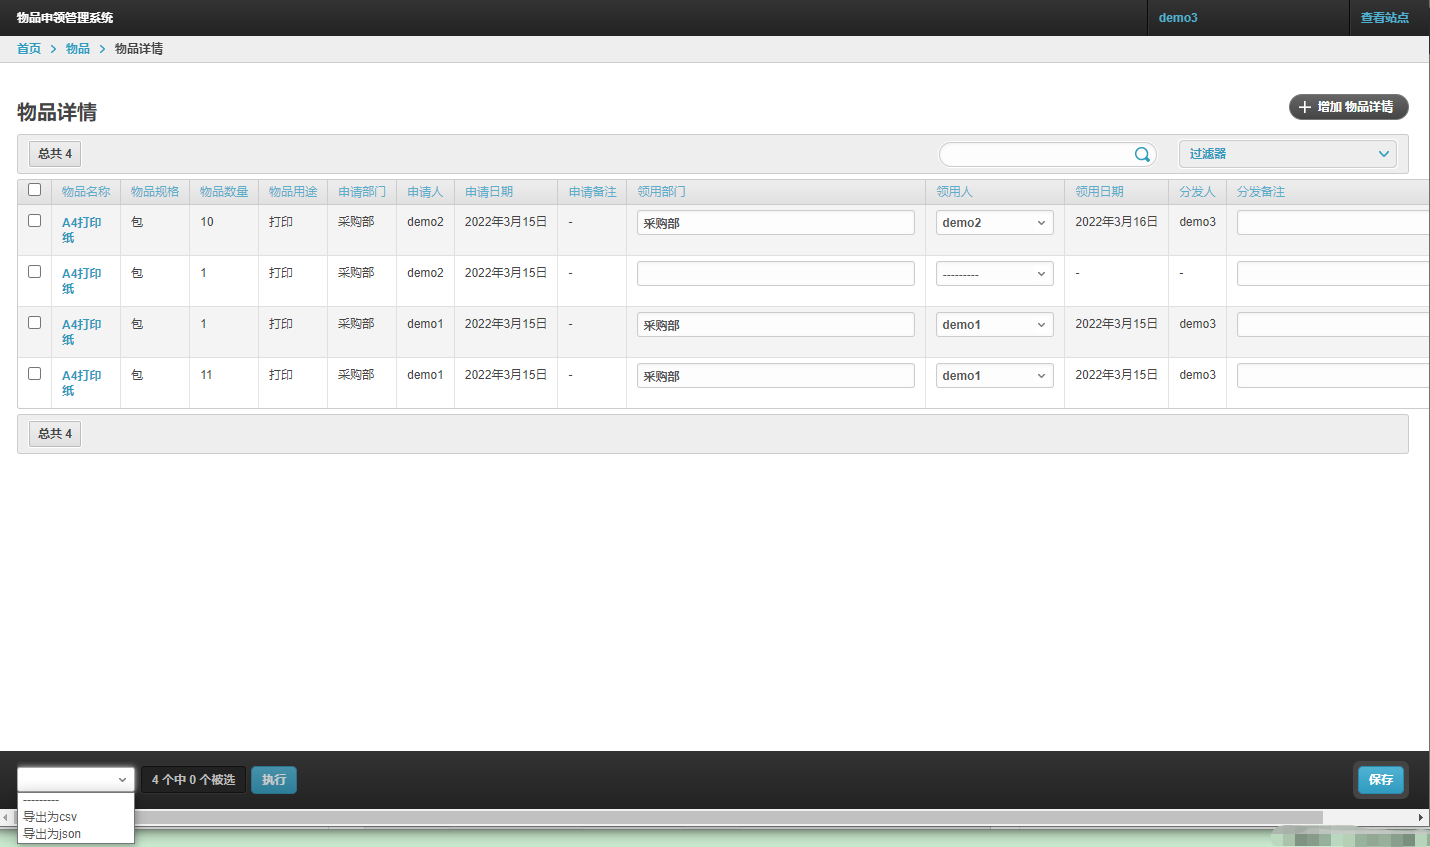Toggle the select-all checkbox in table header
The width and height of the screenshot is (1430, 847).
[35, 190]
